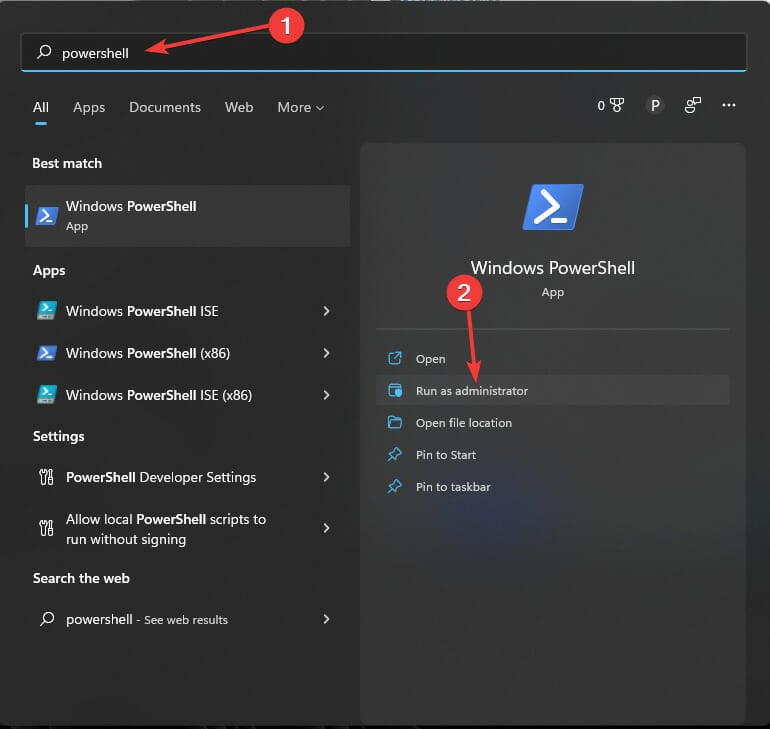Switch to the Documents tab
Screen dimensions: 770x729
pos(165,107)
